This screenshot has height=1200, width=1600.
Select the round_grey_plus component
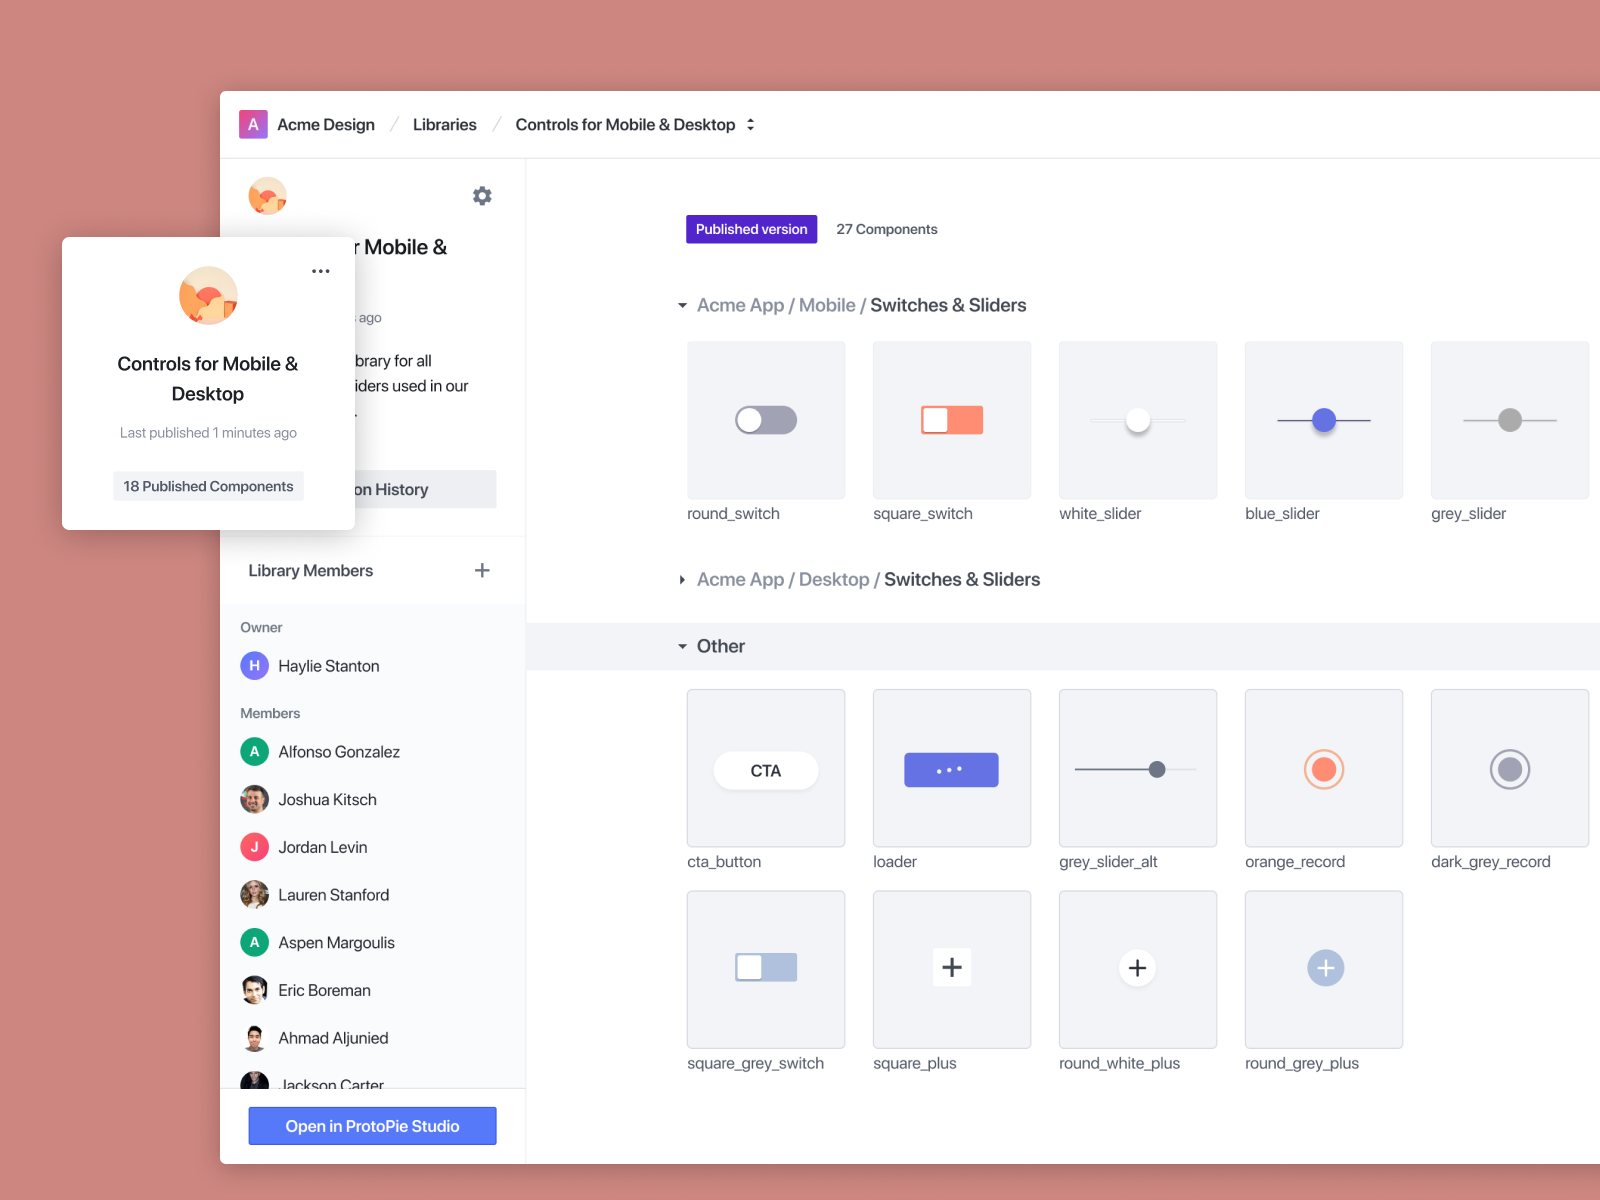click(x=1323, y=968)
